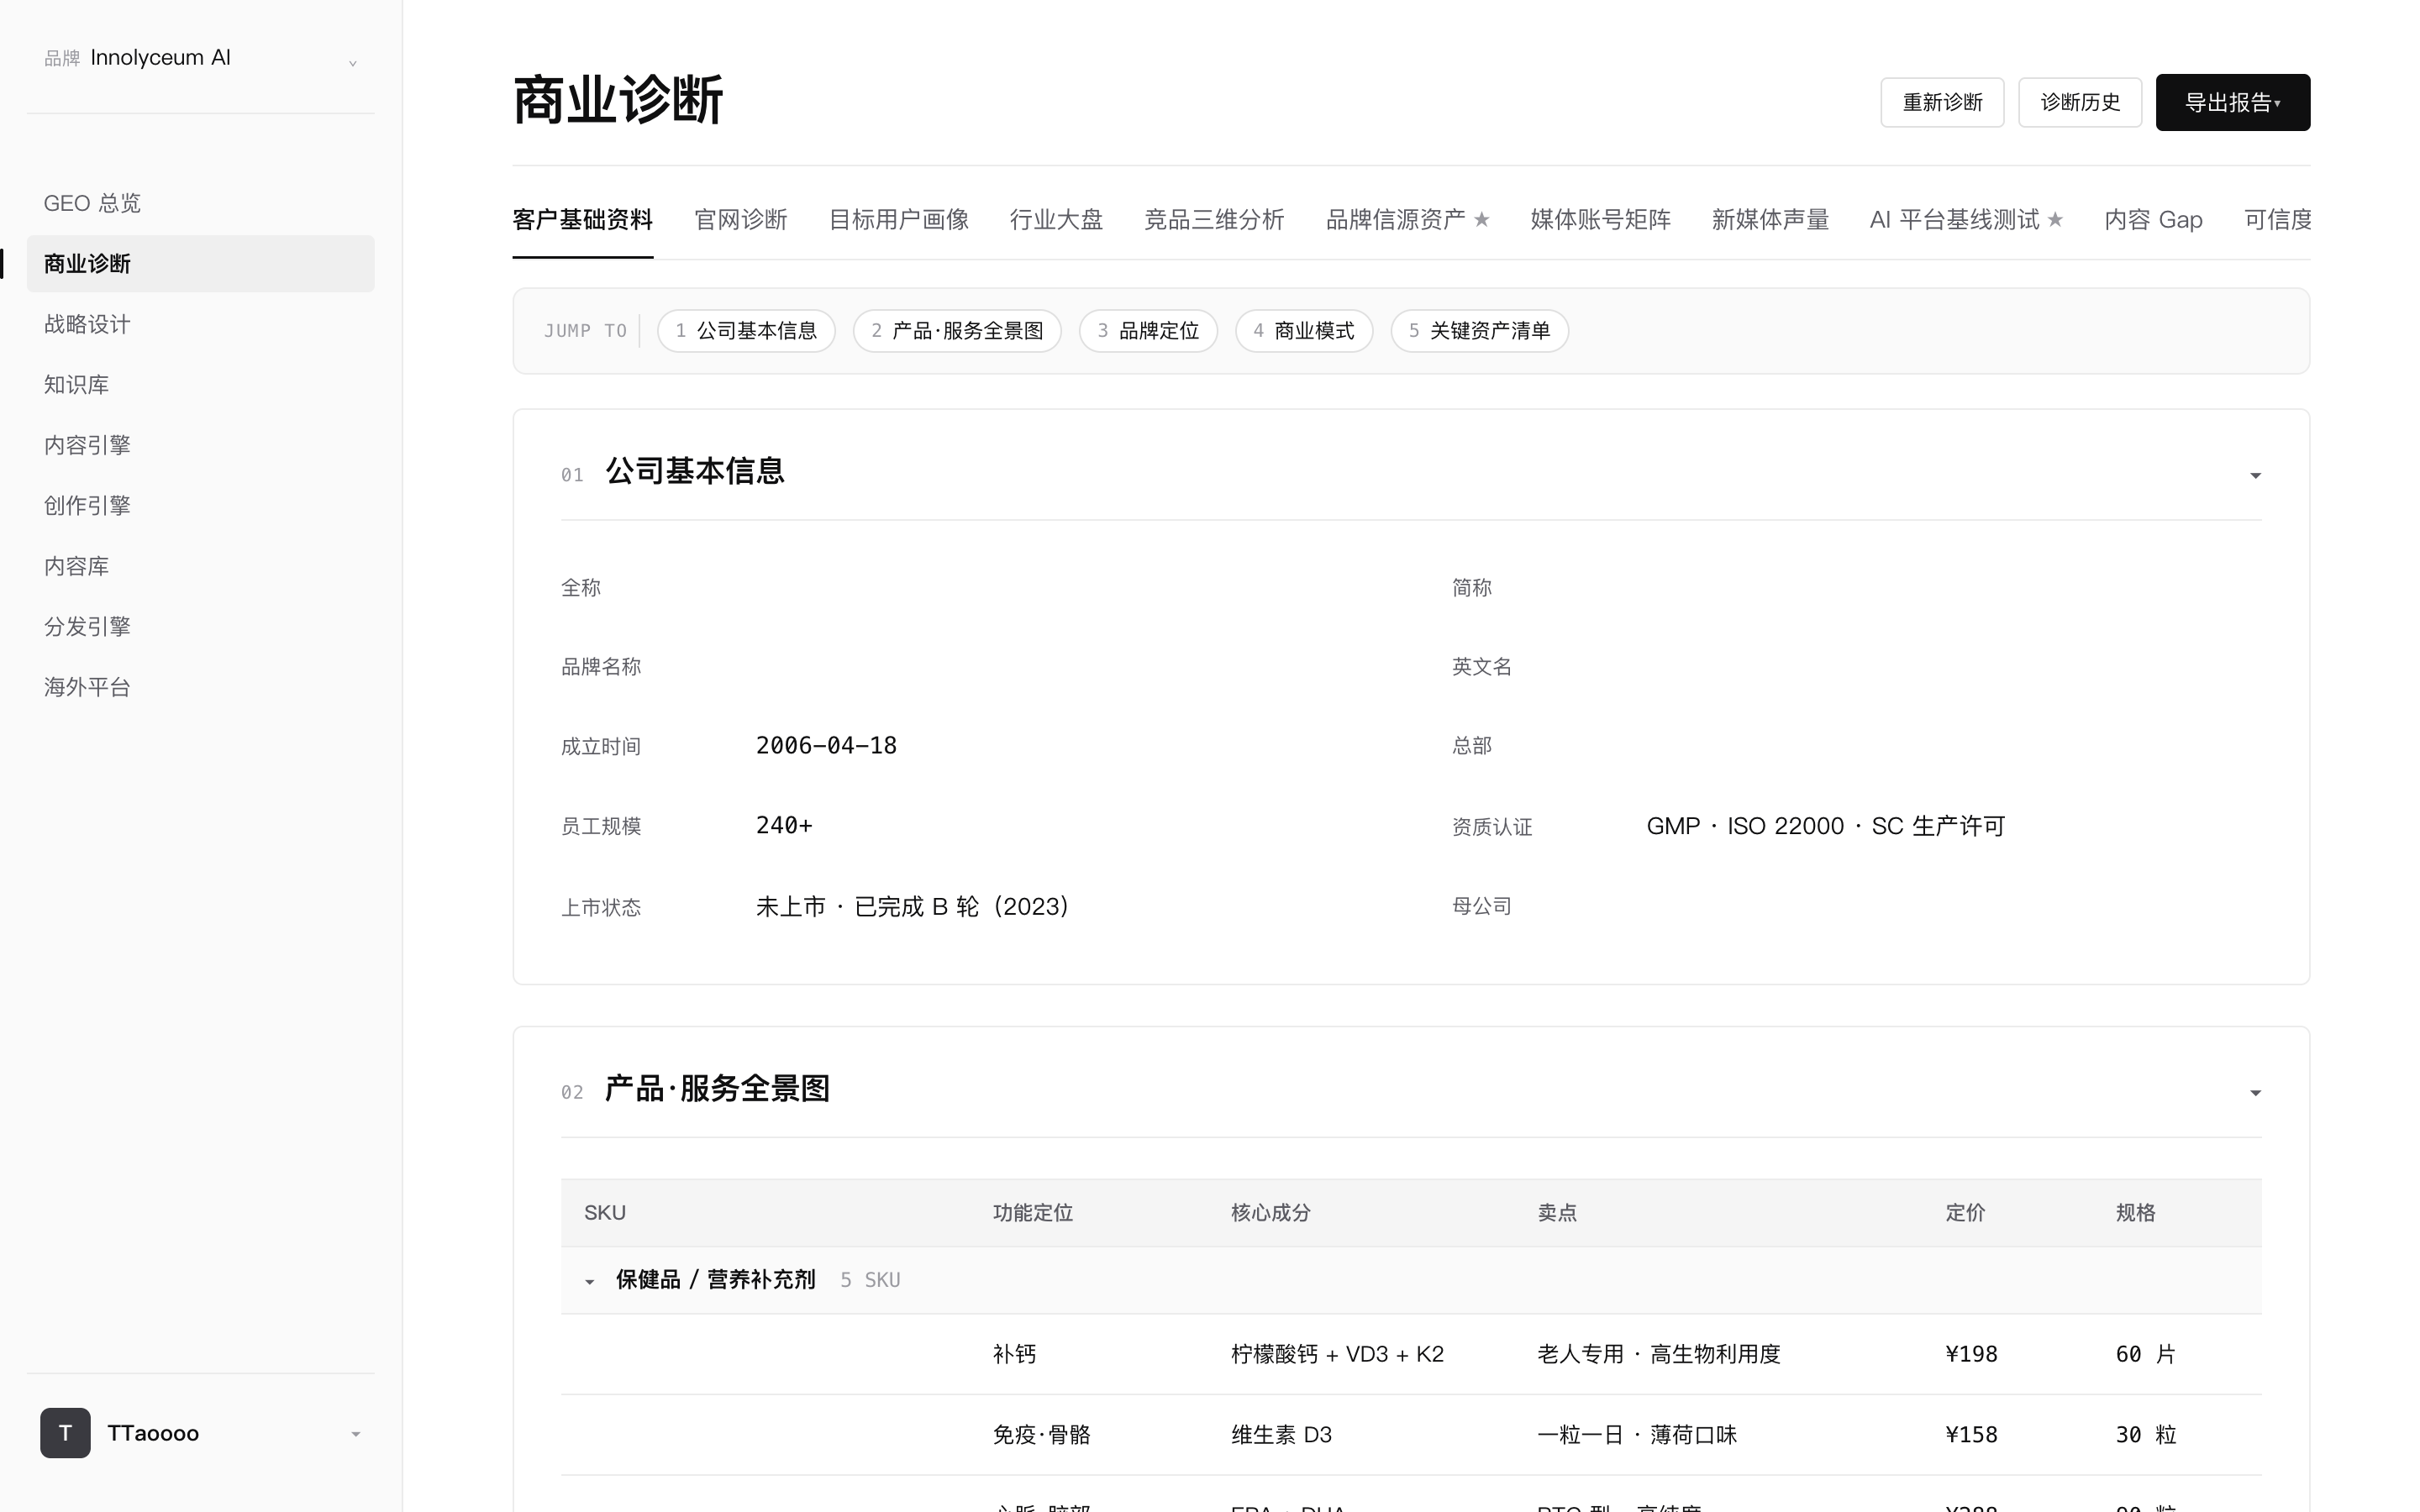Jump to 5 关键资产清单
The width and height of the screenshot is (2420, 1512).
click(x=1479, y=331)
